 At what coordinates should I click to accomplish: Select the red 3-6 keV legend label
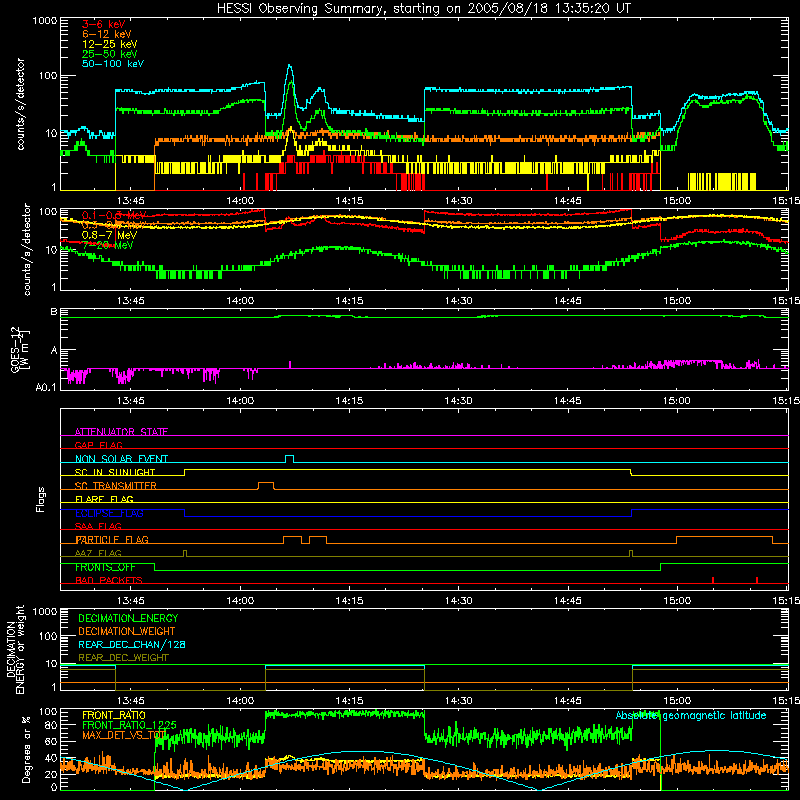coord(103,24)
